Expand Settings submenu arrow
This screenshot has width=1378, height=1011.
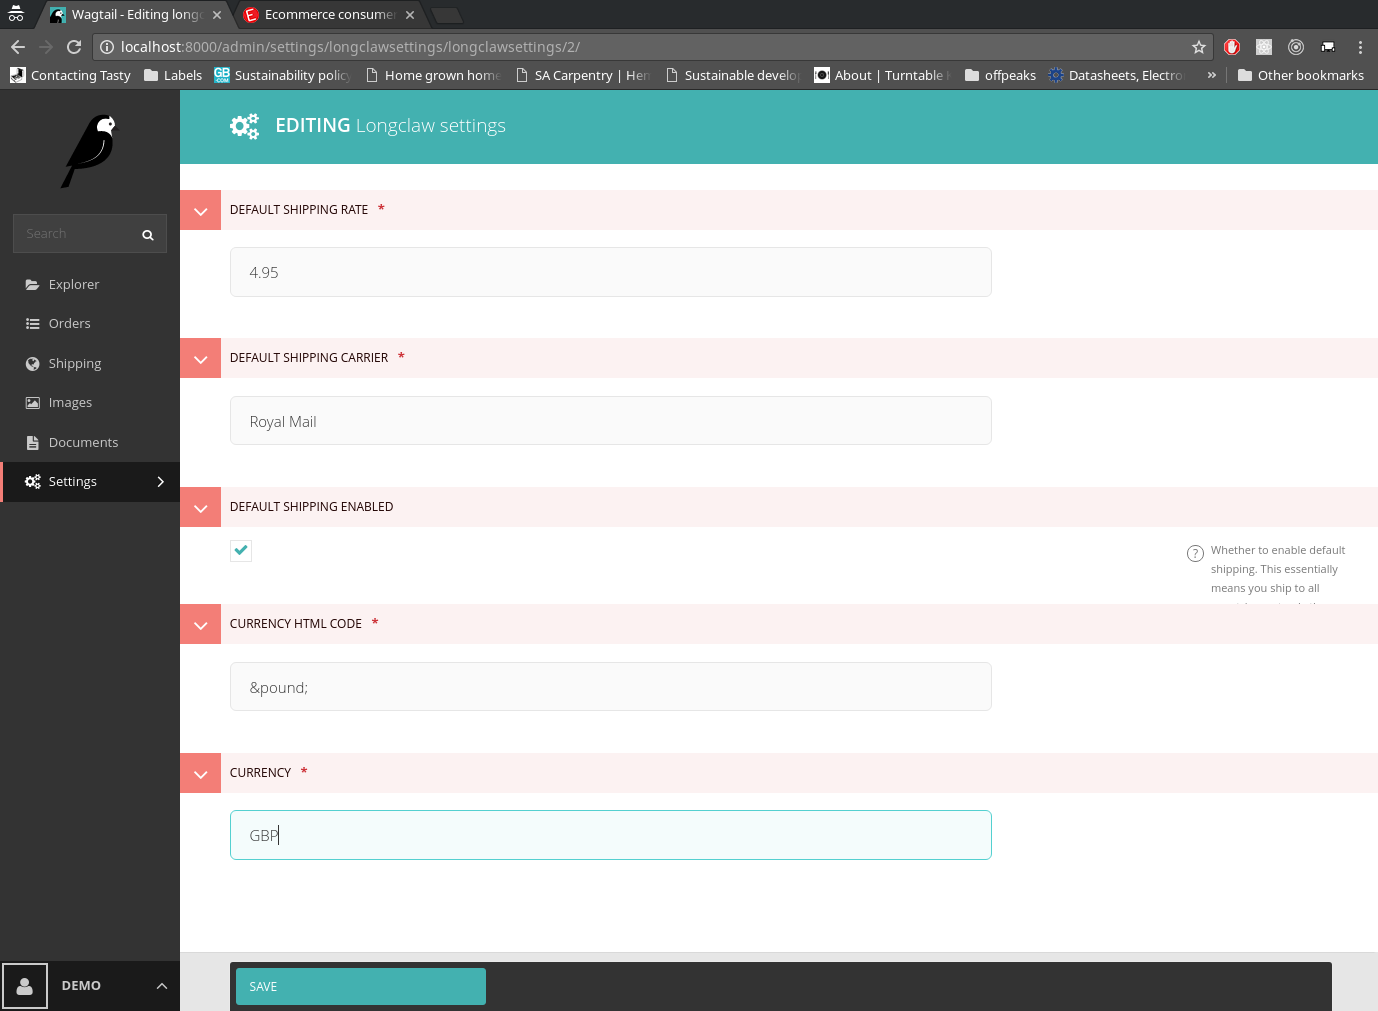pyautogui.click(x=160, y=482)
